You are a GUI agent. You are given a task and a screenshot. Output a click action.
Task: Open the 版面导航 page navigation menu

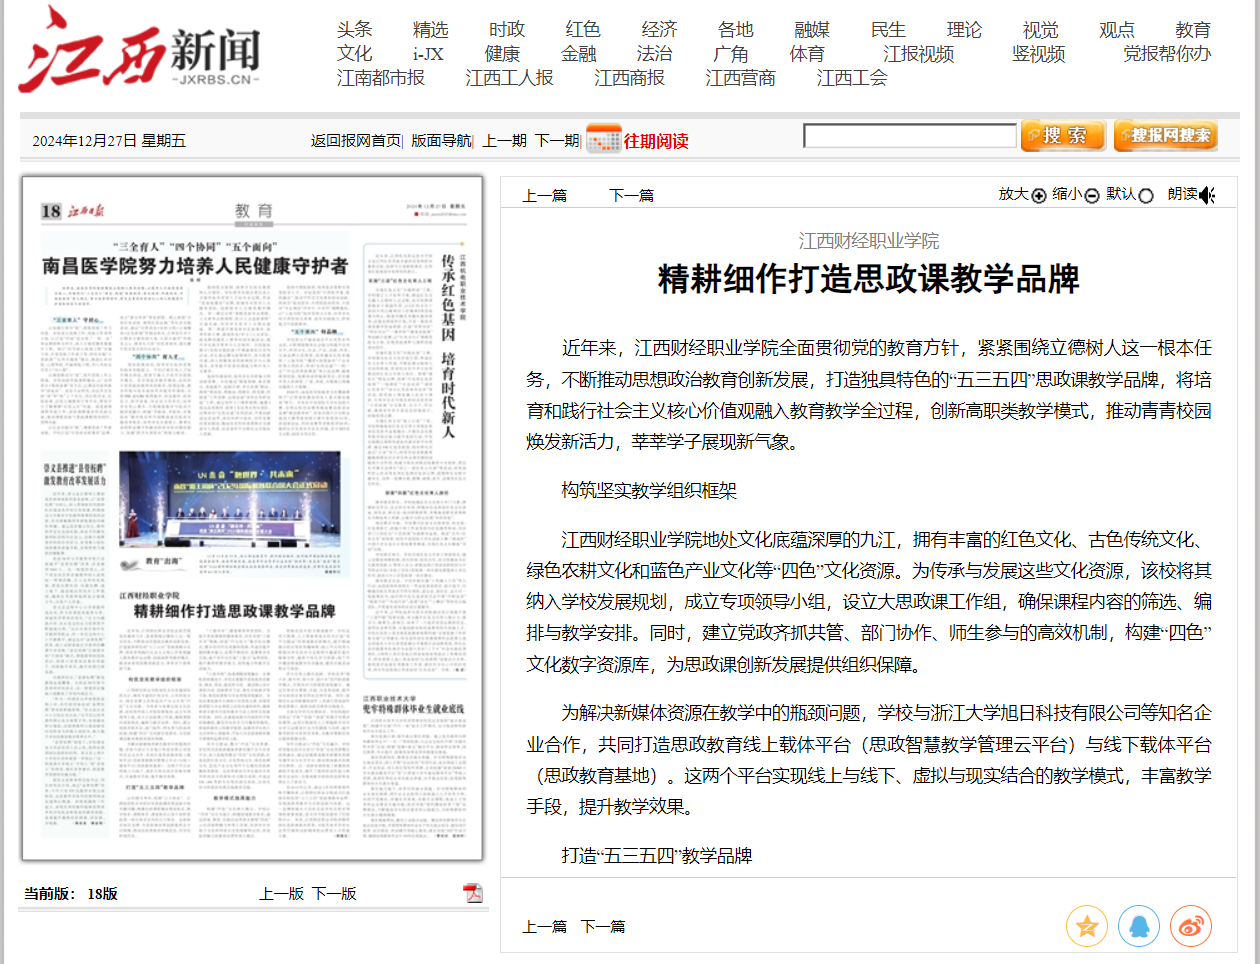[x=440, y=141]
